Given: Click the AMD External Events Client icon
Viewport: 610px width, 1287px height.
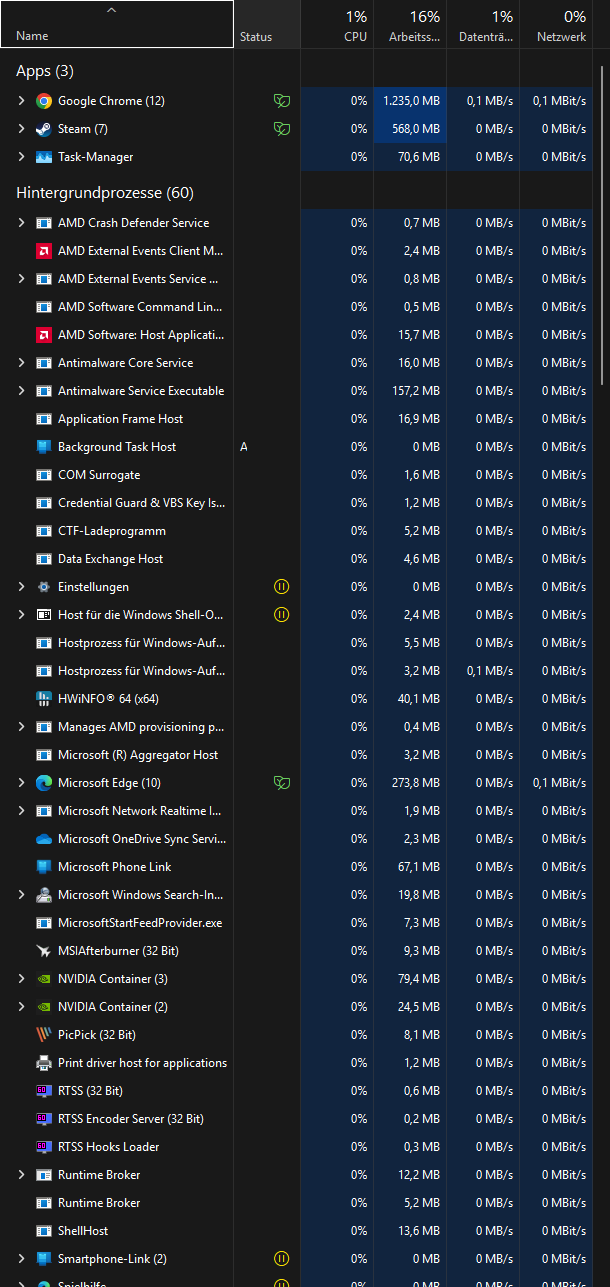Looking at the screenshot, I should pos(44,251).
